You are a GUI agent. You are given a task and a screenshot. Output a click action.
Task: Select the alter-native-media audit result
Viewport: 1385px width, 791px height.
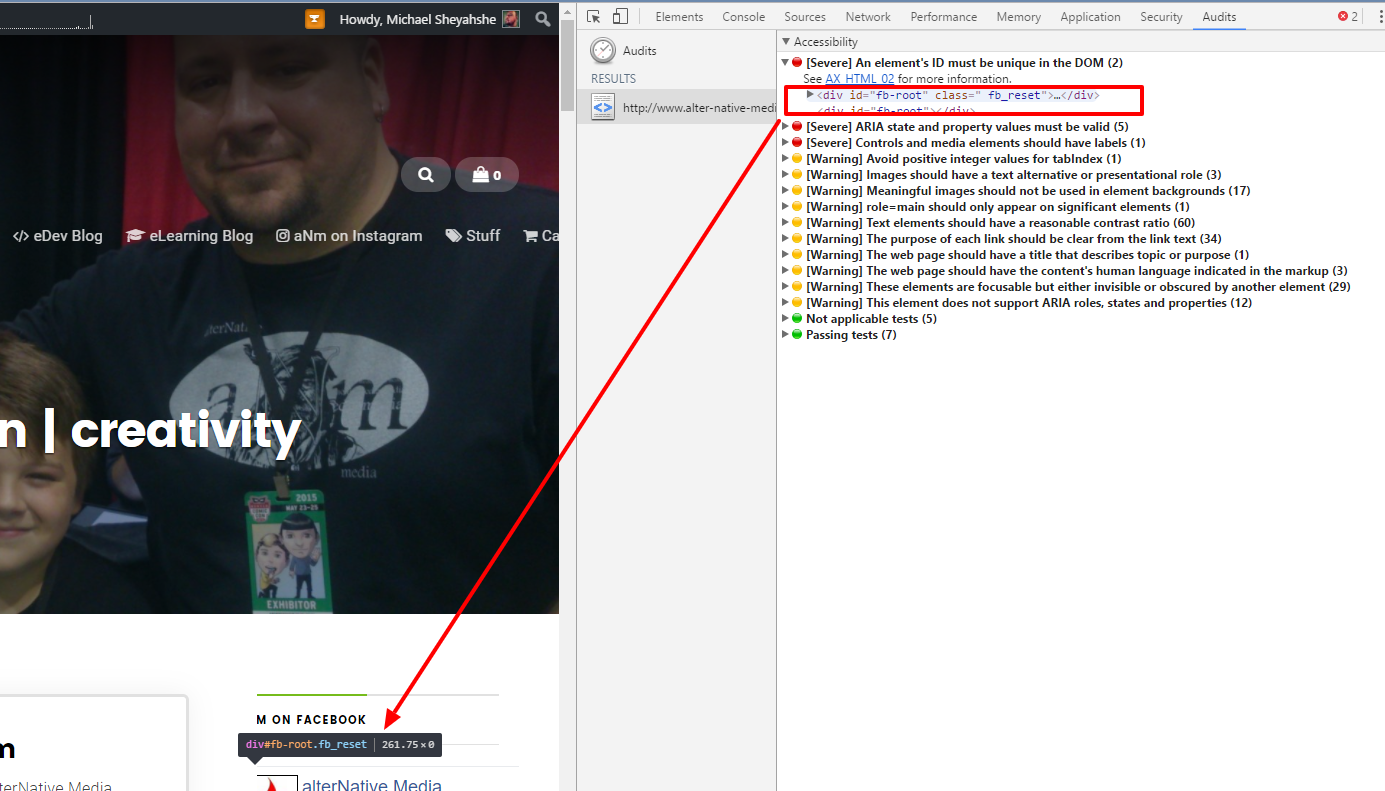click(677, 108)
